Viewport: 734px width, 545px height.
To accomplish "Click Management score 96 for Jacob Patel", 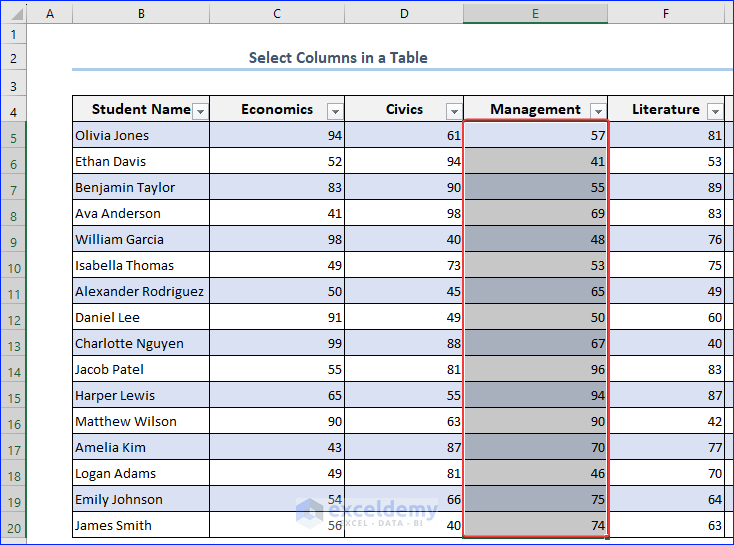I will 536,369.
